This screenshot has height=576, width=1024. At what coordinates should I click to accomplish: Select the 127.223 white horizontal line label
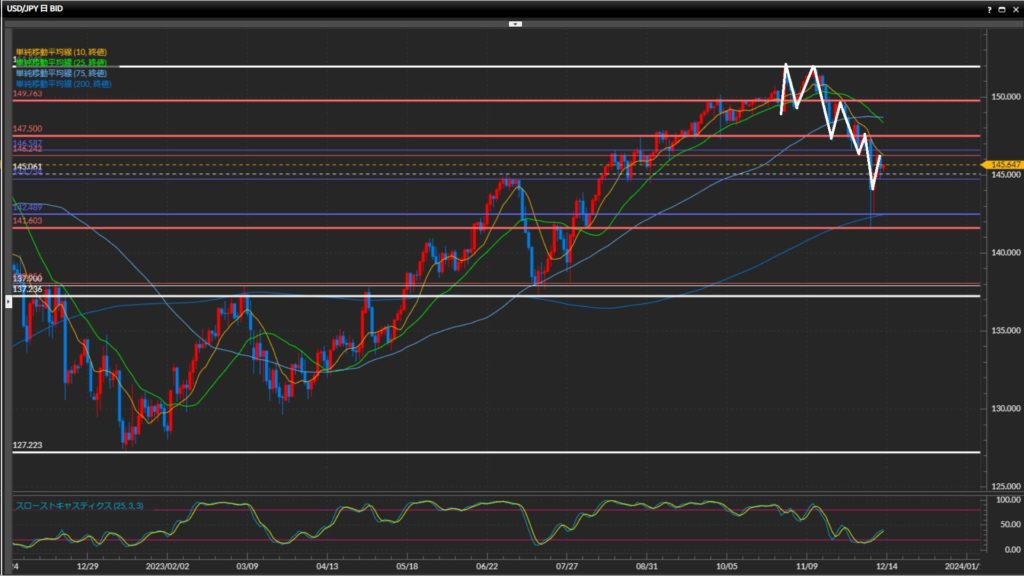tap(27, 445)
